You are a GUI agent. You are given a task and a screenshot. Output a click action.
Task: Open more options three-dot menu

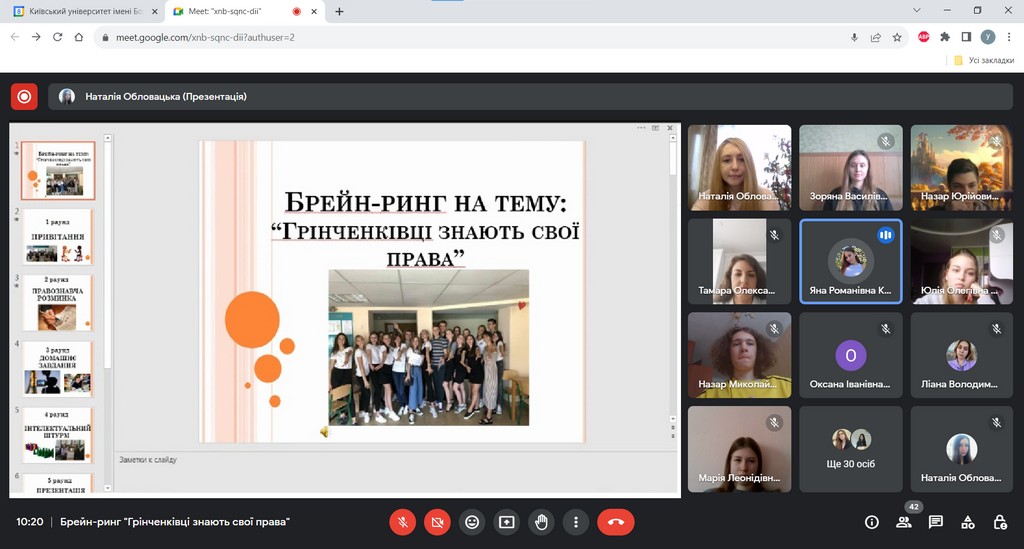575,521
